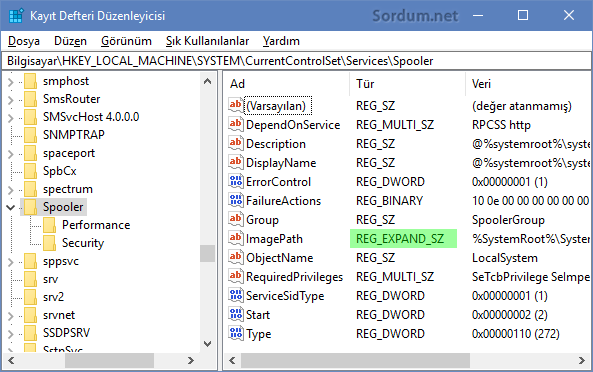Viewport: 593px width, 372px height.
Task: Collapse the Spooler tree node
Action: coord(11,207)
